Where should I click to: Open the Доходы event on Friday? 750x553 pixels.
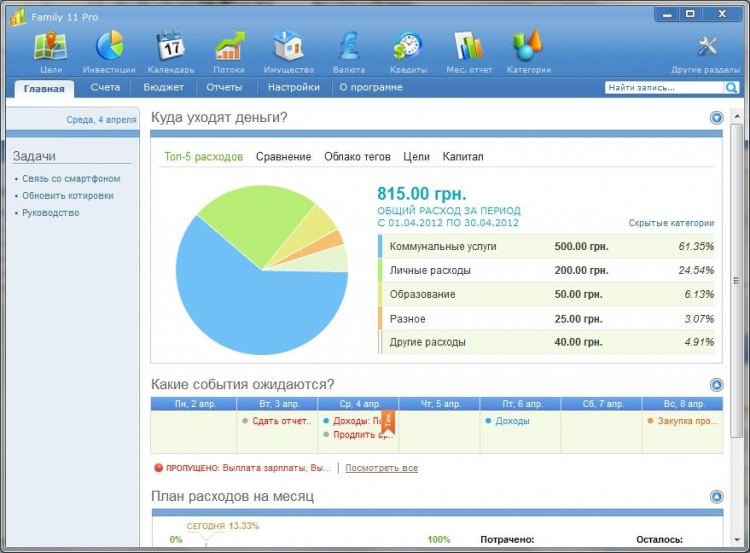(507, 421)
